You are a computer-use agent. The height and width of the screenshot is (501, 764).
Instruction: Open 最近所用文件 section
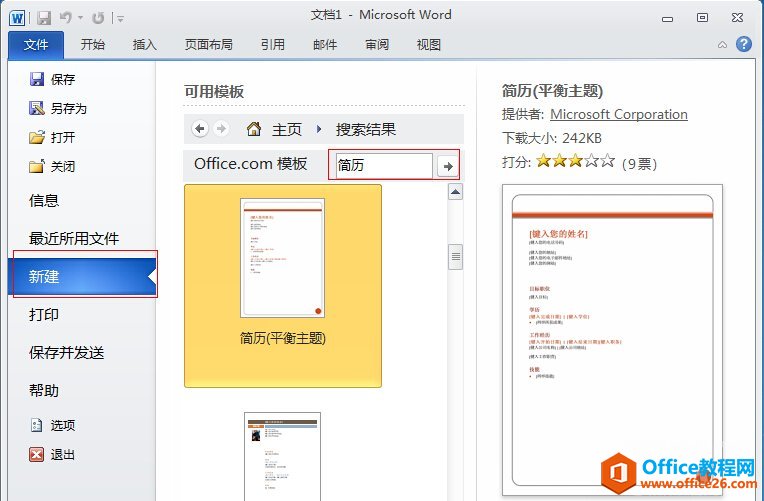[74, 238]
